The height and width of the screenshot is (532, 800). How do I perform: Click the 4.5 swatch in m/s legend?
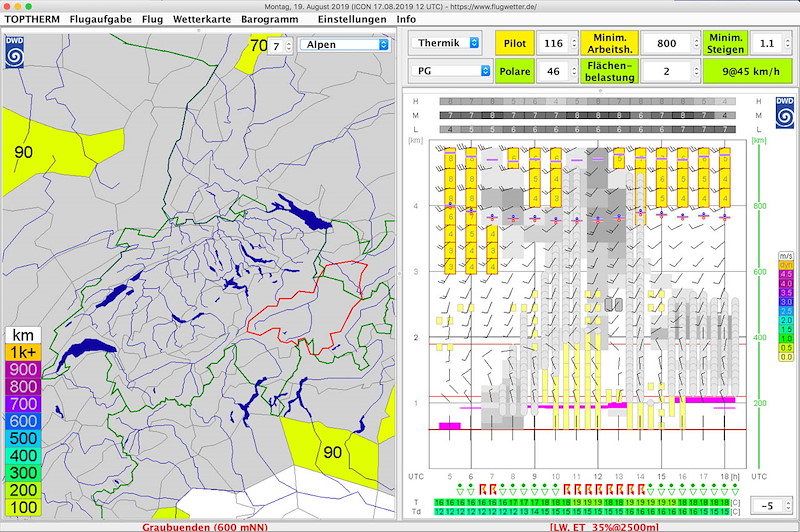pos(786,274)
